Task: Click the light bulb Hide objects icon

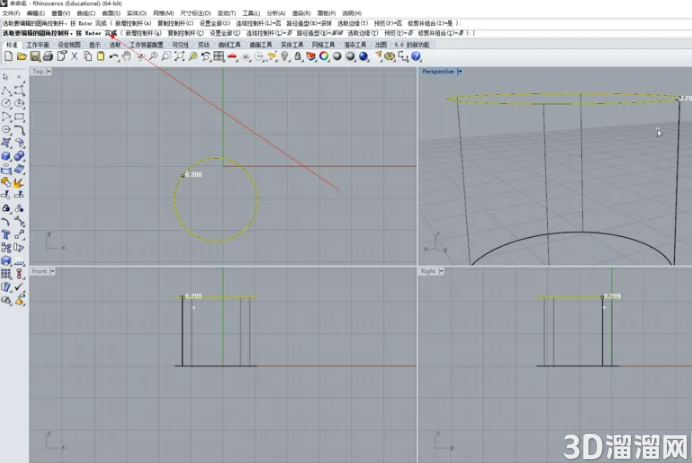Action: 285,56
